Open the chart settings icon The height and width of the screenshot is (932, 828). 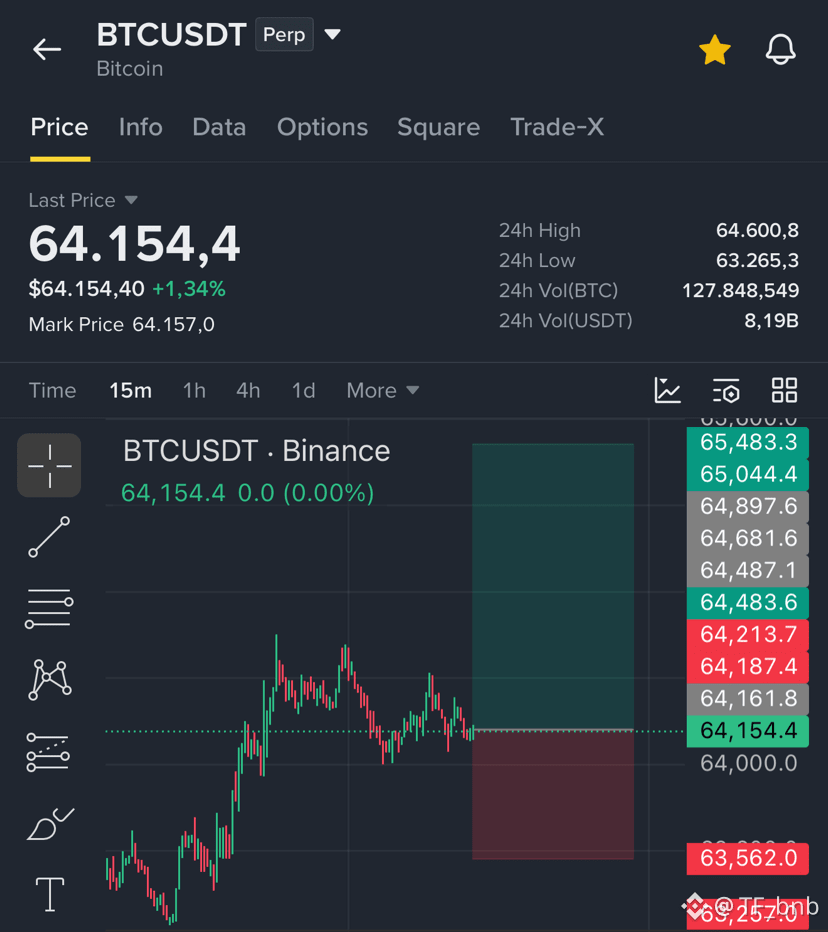point(726,391)
